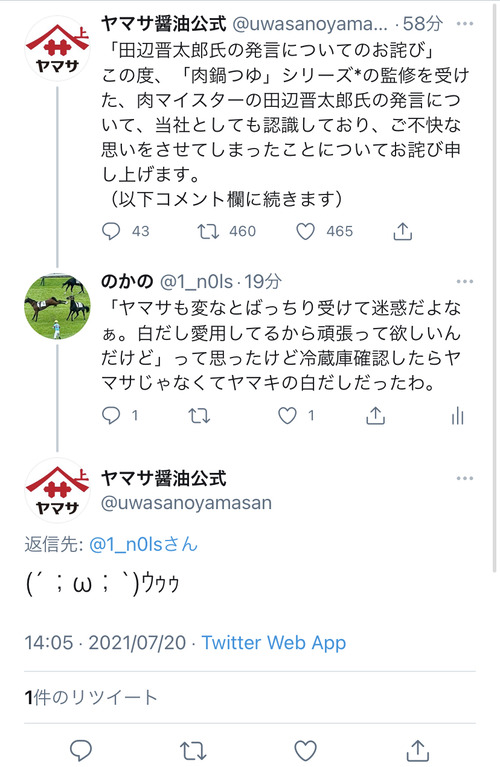Open the Twitter Web App source link
This screenshot has height=767, width=500.
click(x=273, y=642)
